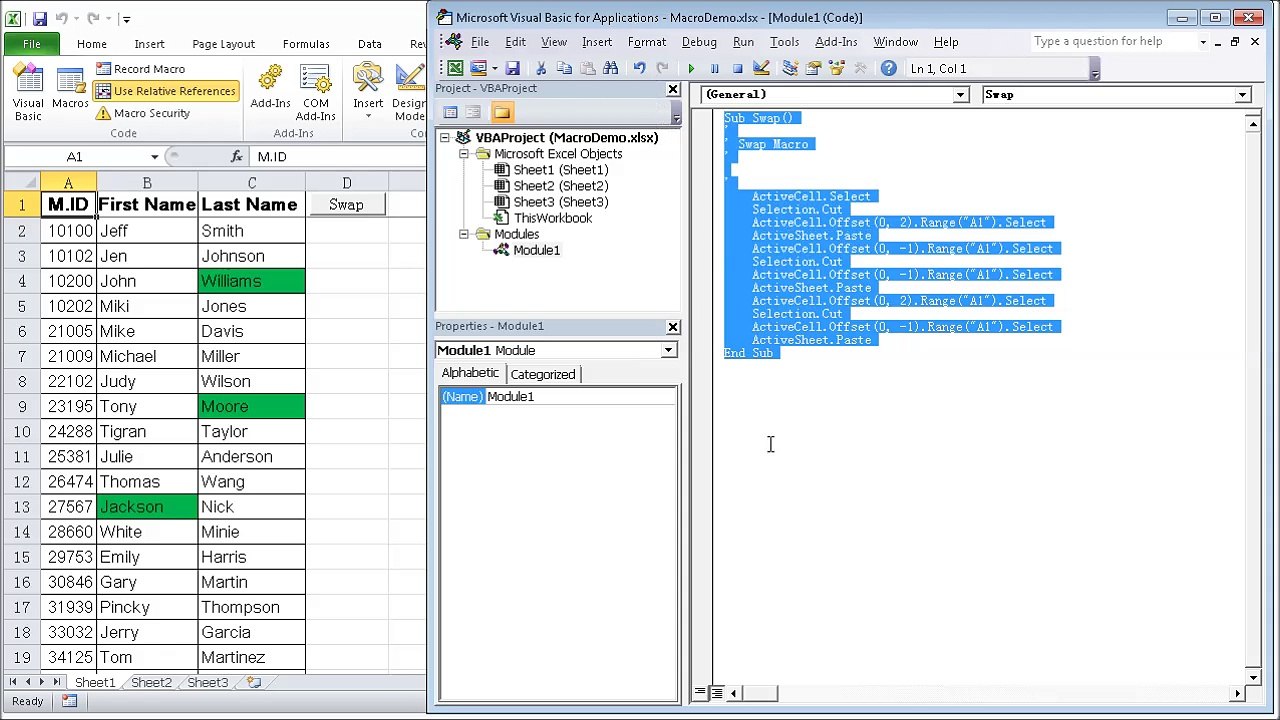Open Customize Quick Access Toolbar dropdown
Image resolution: width=1280 pixels, height=720 pixels.
(x=126, y=19)
